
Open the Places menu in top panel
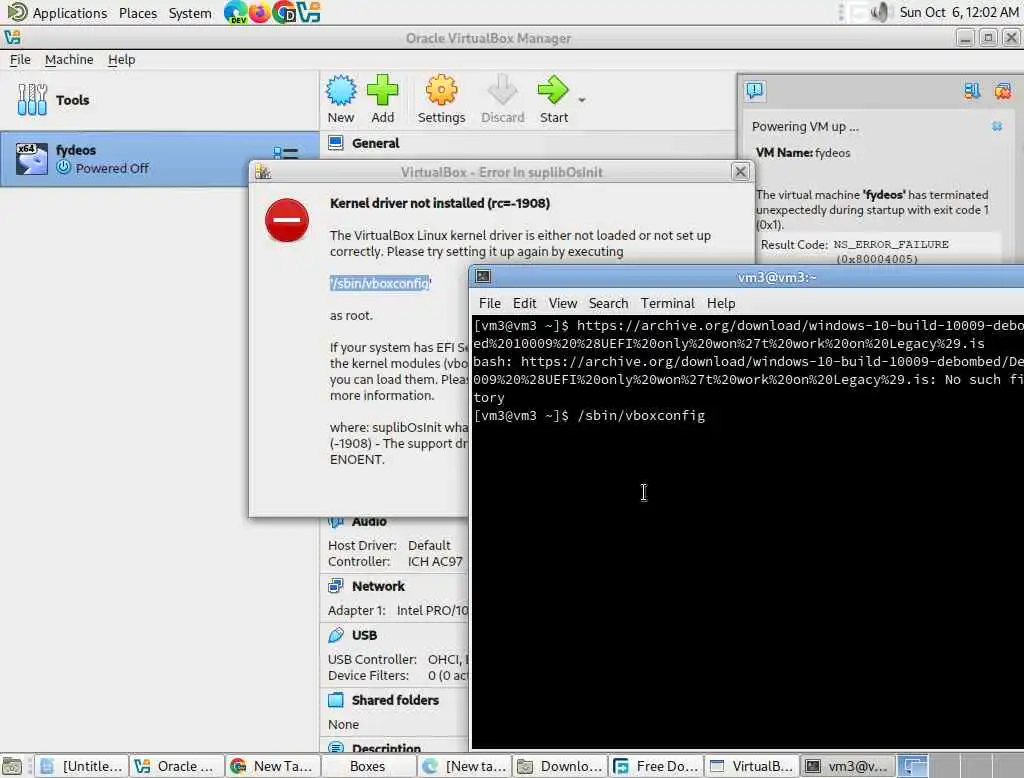(138, 13)
